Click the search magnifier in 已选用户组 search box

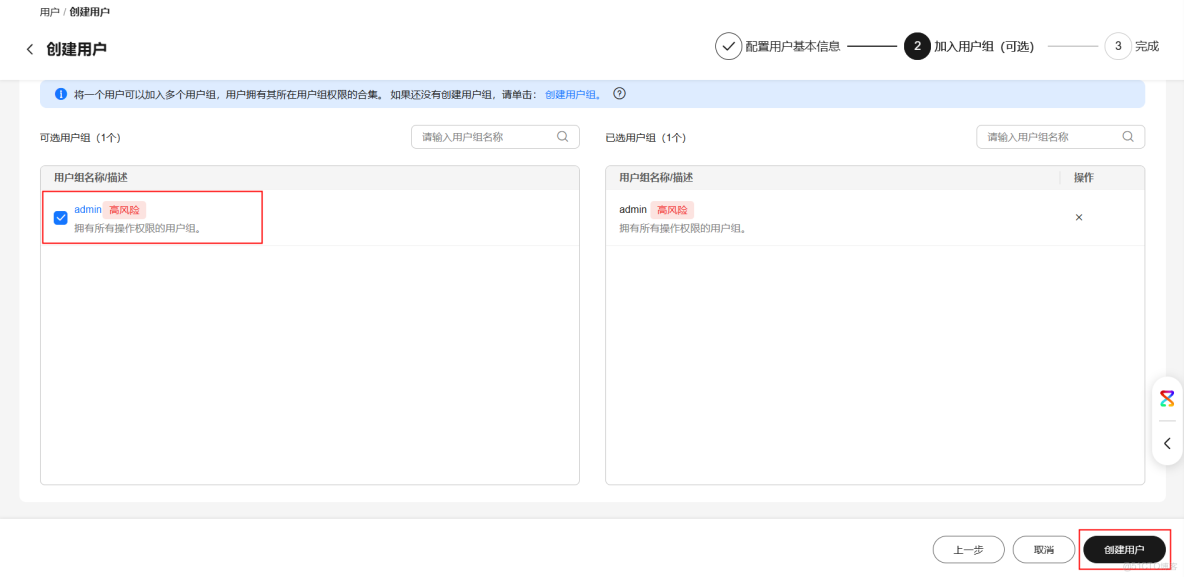[1128, 136]
